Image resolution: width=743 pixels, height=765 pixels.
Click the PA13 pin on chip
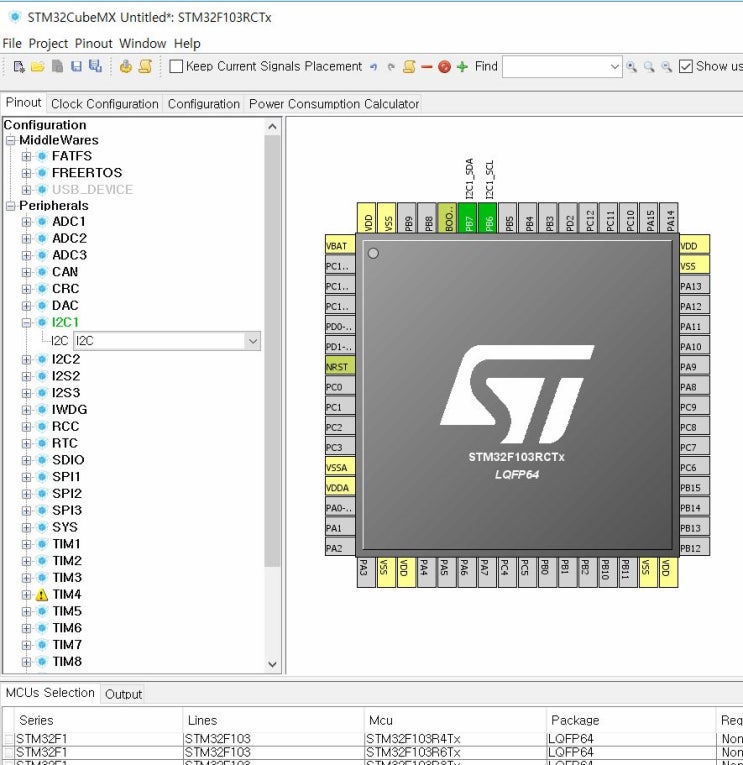pos(695,286)
